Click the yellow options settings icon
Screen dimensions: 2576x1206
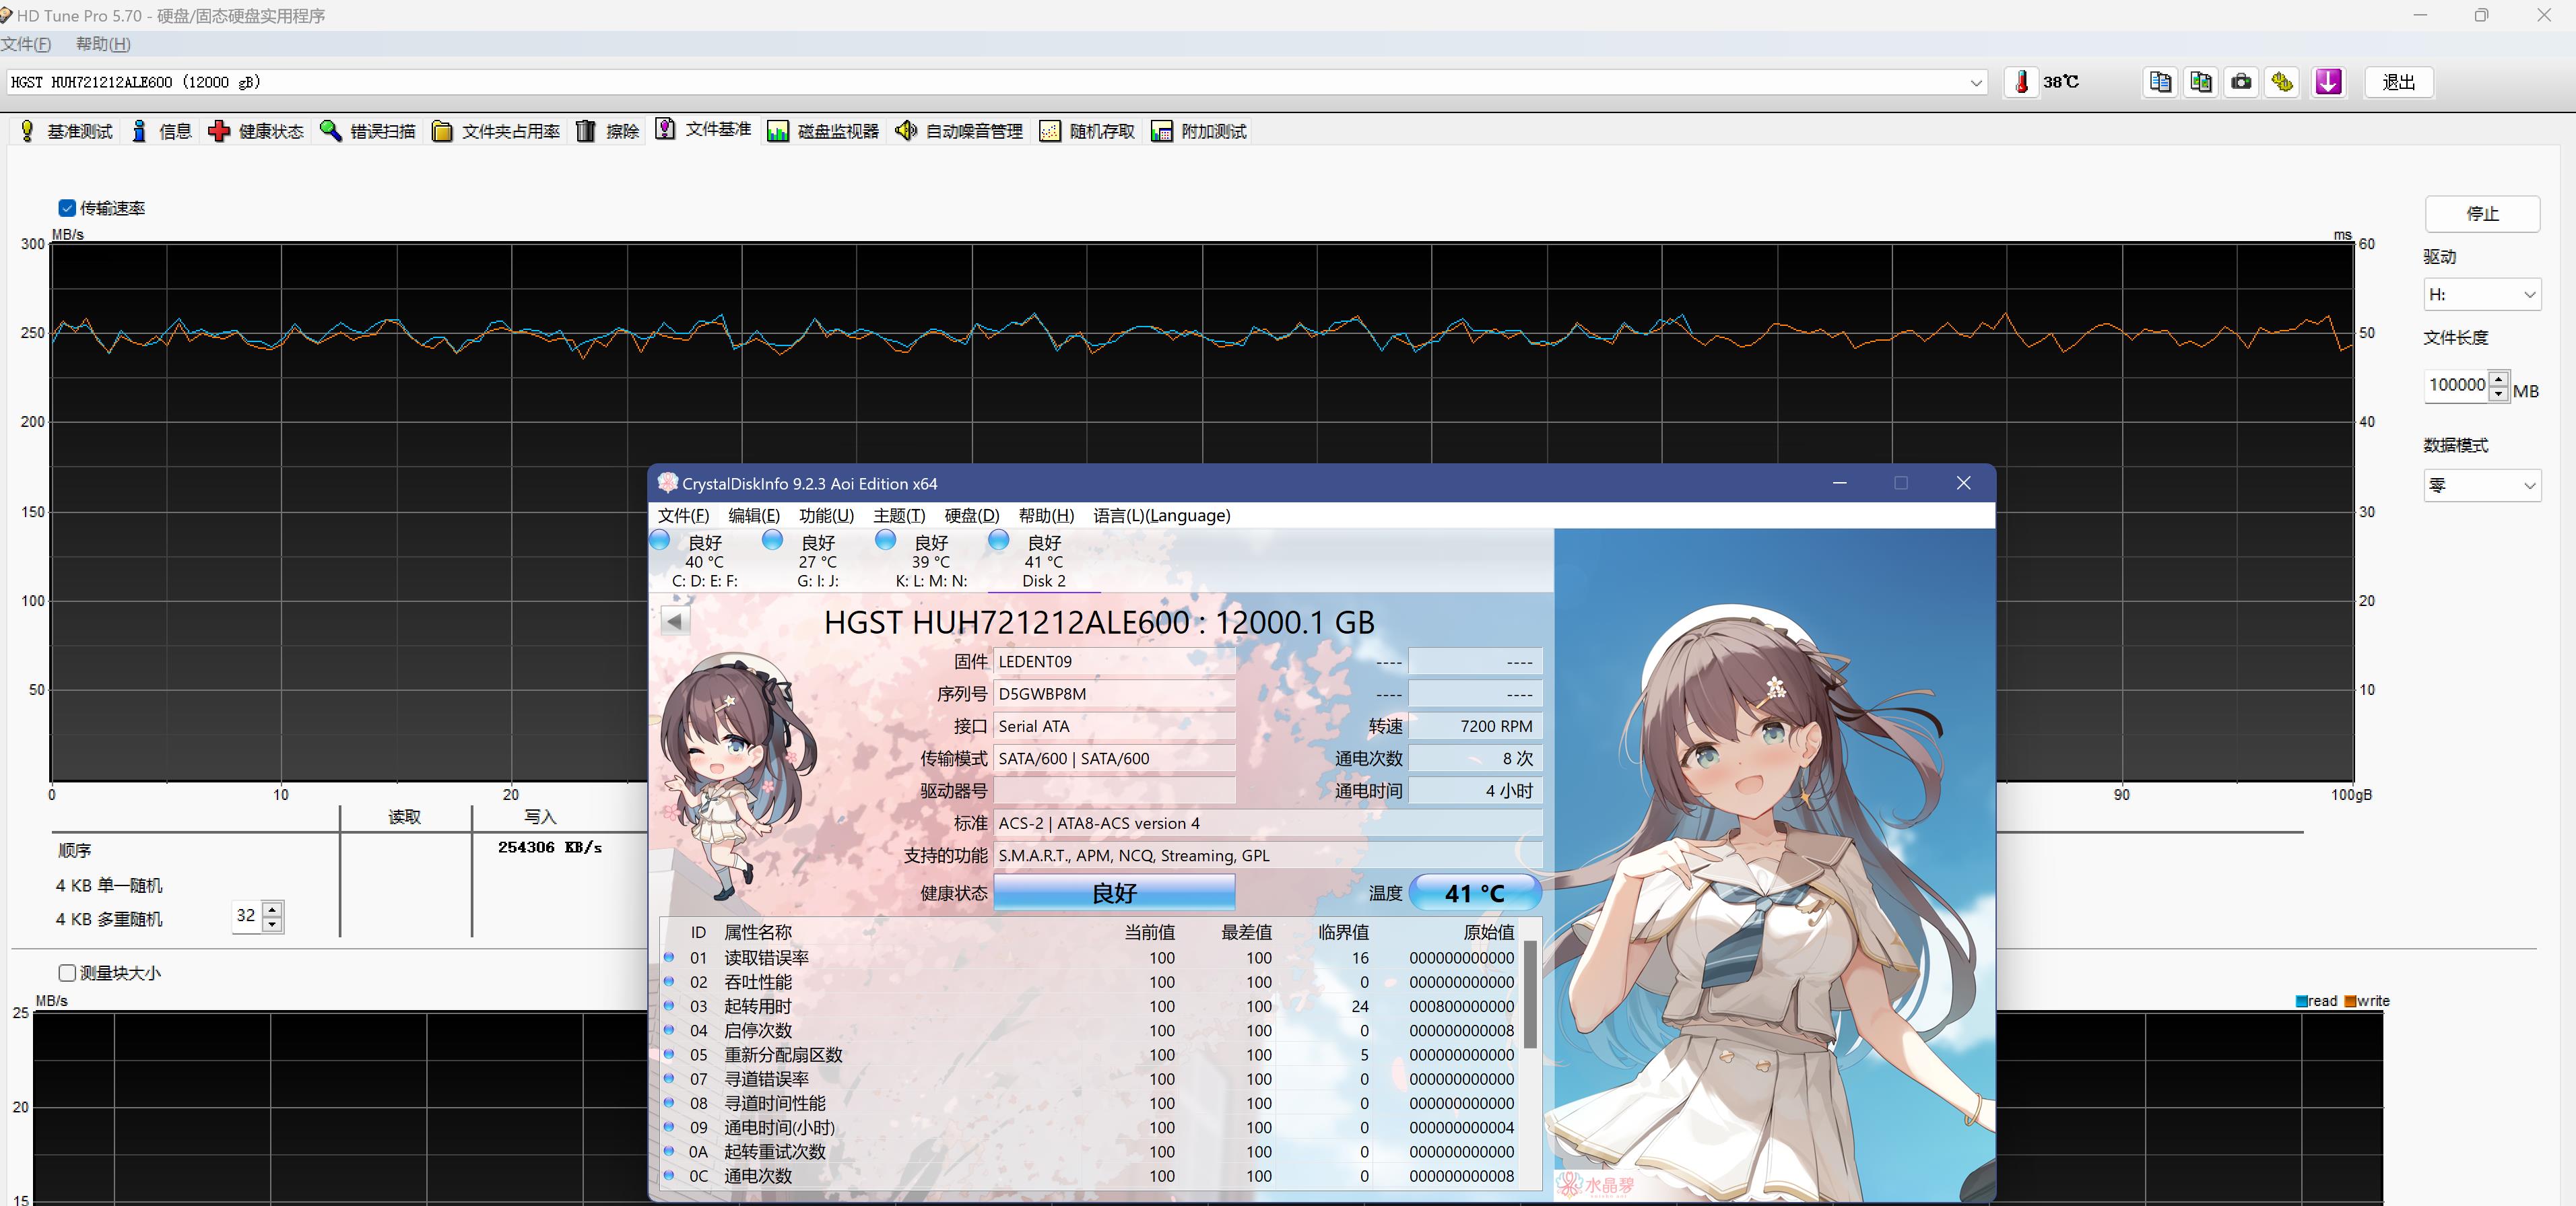[x=2282, y=82]
